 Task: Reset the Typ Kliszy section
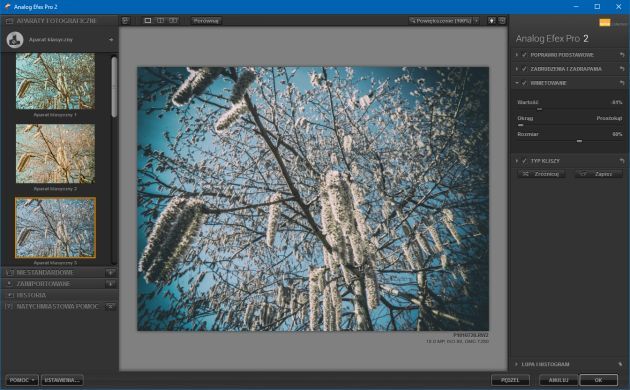click(622, 161)
